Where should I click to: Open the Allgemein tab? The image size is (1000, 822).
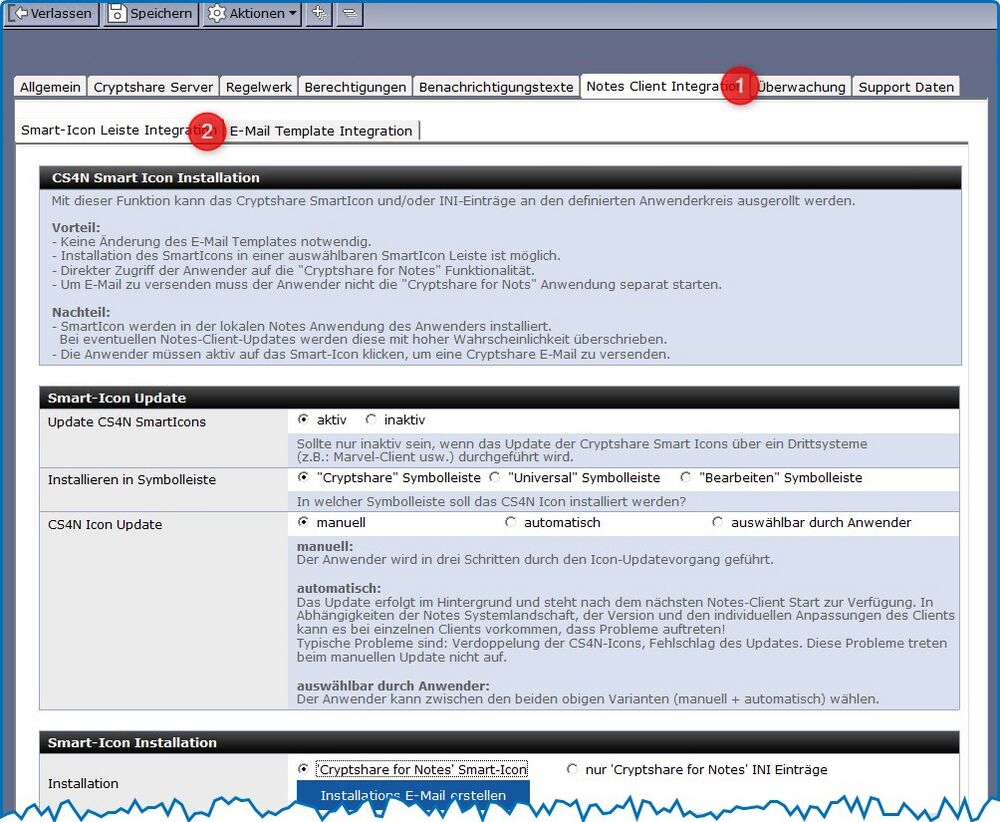pyautogui.click(x=49, y=86)
